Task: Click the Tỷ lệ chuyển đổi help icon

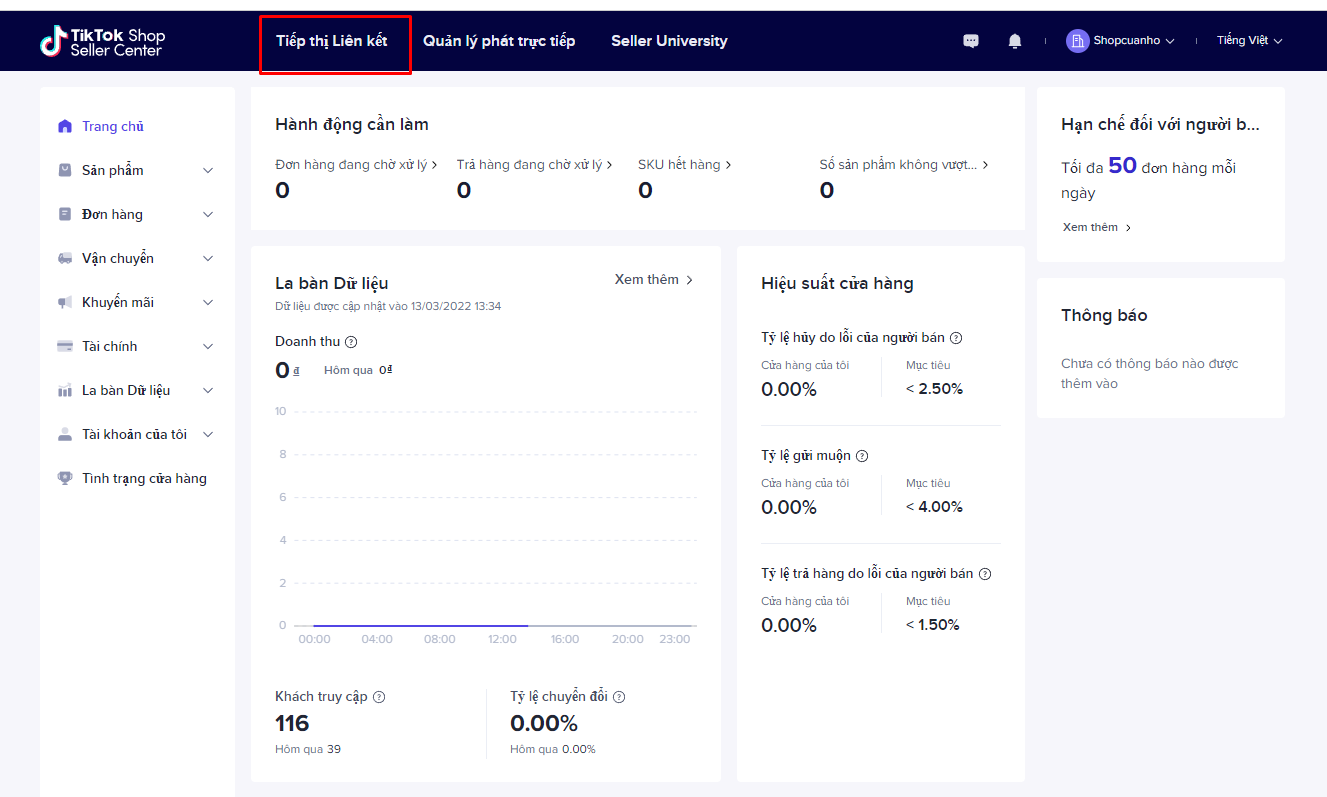Action: pos(619,697)
